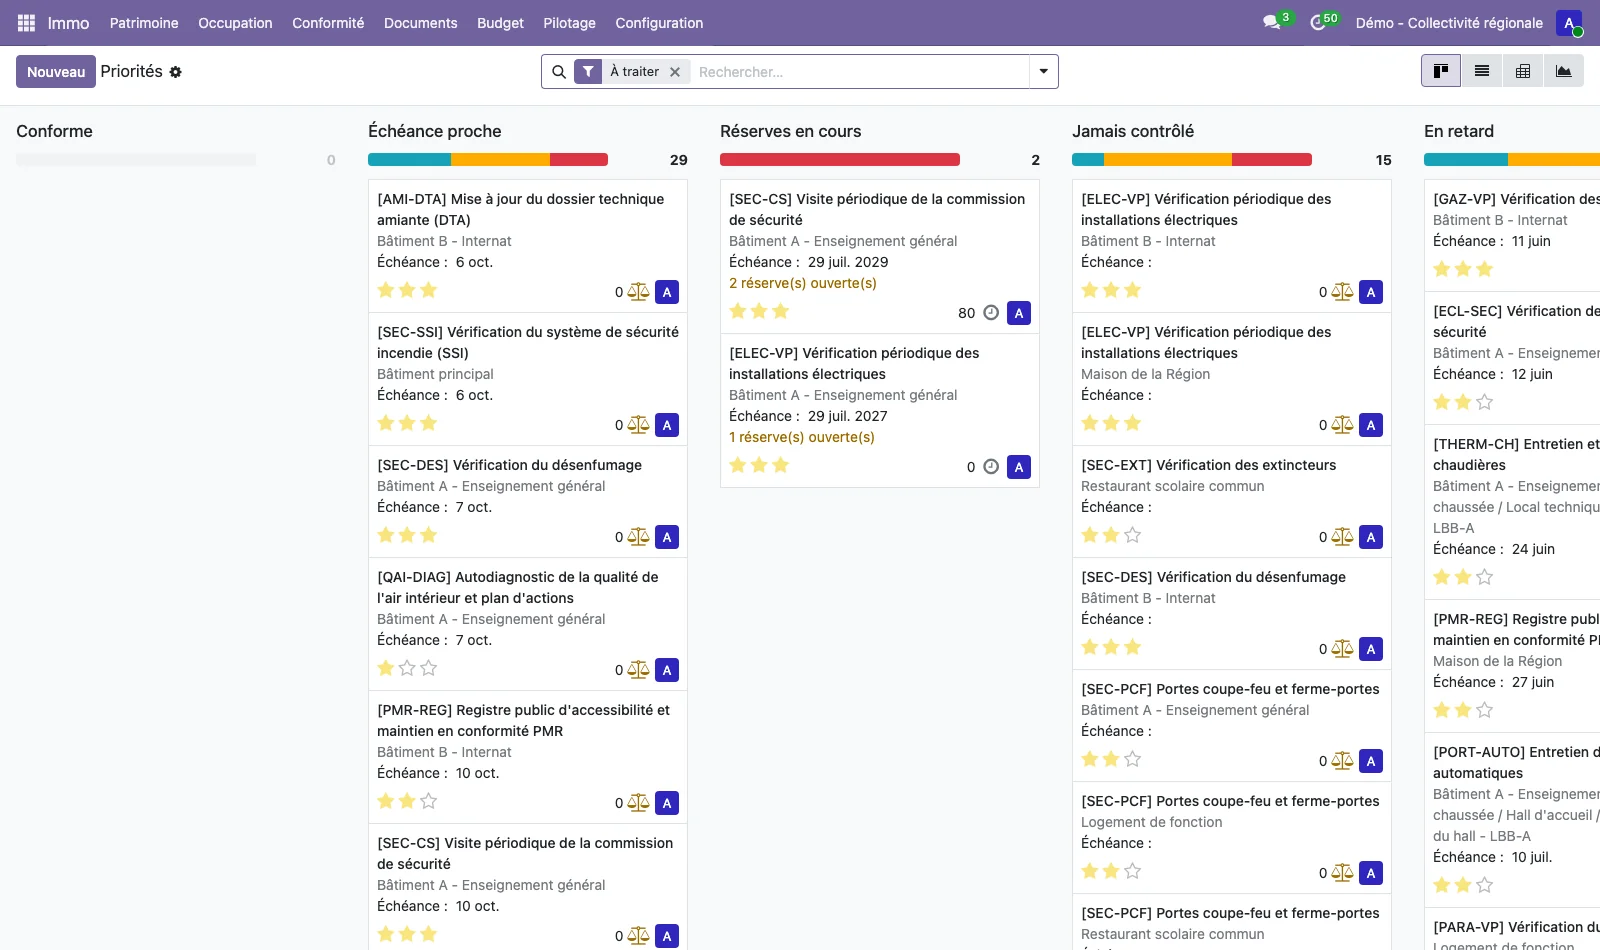This screenshot has width=1600, height=950.
Task: Click teal segment of Échéance proche bar
Action: (x=409, y=160)
